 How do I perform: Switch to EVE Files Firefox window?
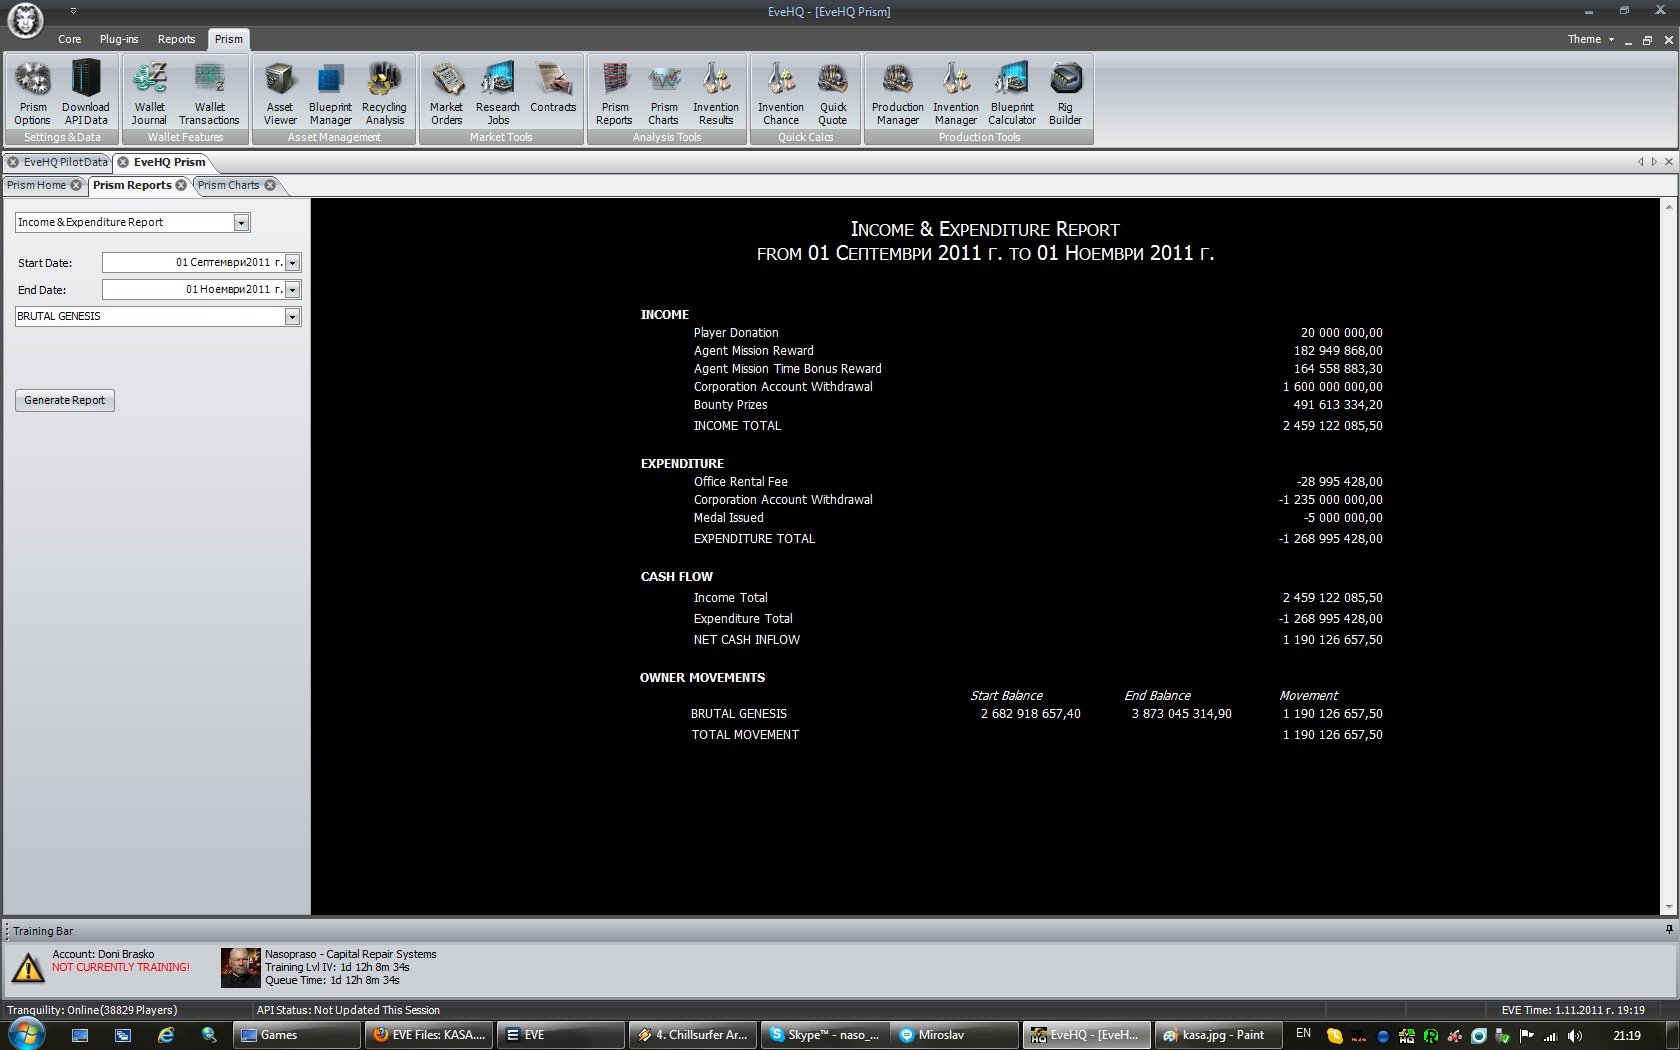point(429,1035)
